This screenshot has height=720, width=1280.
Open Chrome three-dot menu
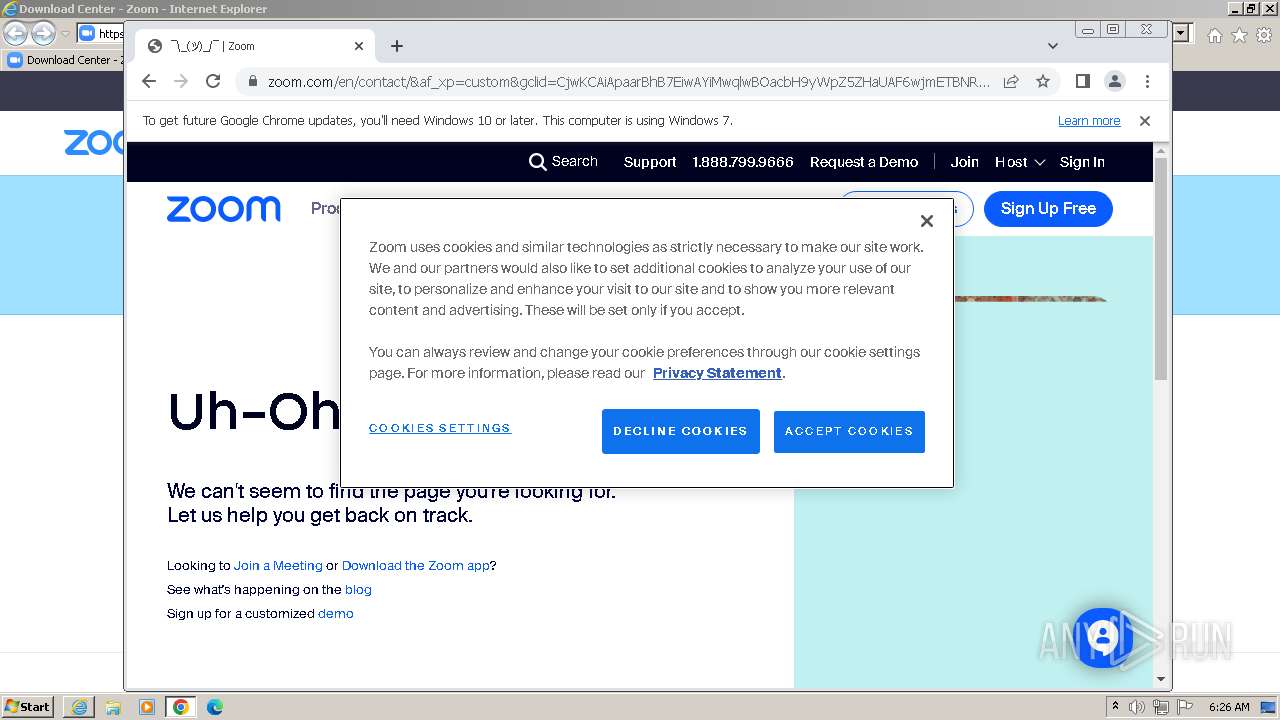coord(1147,81)
